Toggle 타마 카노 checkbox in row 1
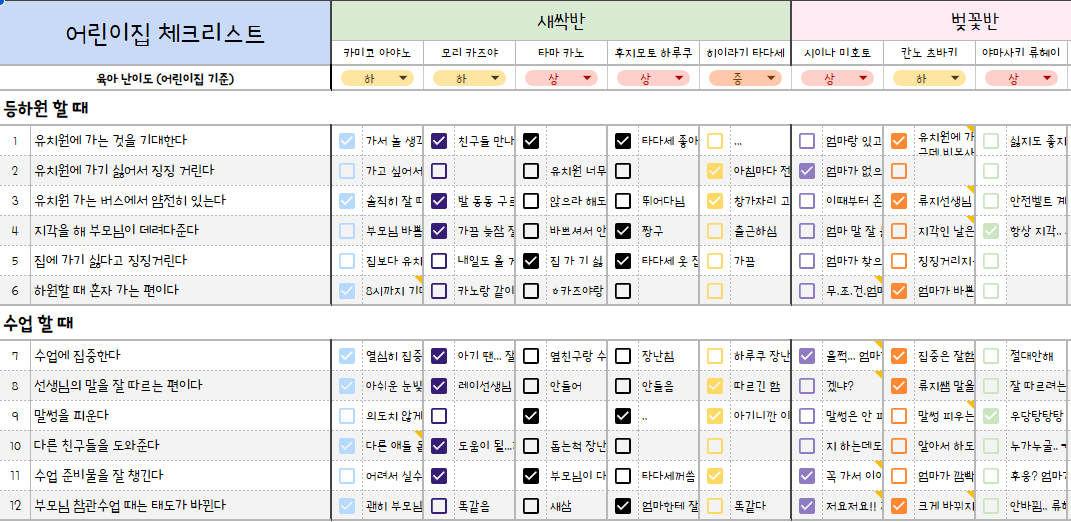1071x522 pixels. pos(531,141)
